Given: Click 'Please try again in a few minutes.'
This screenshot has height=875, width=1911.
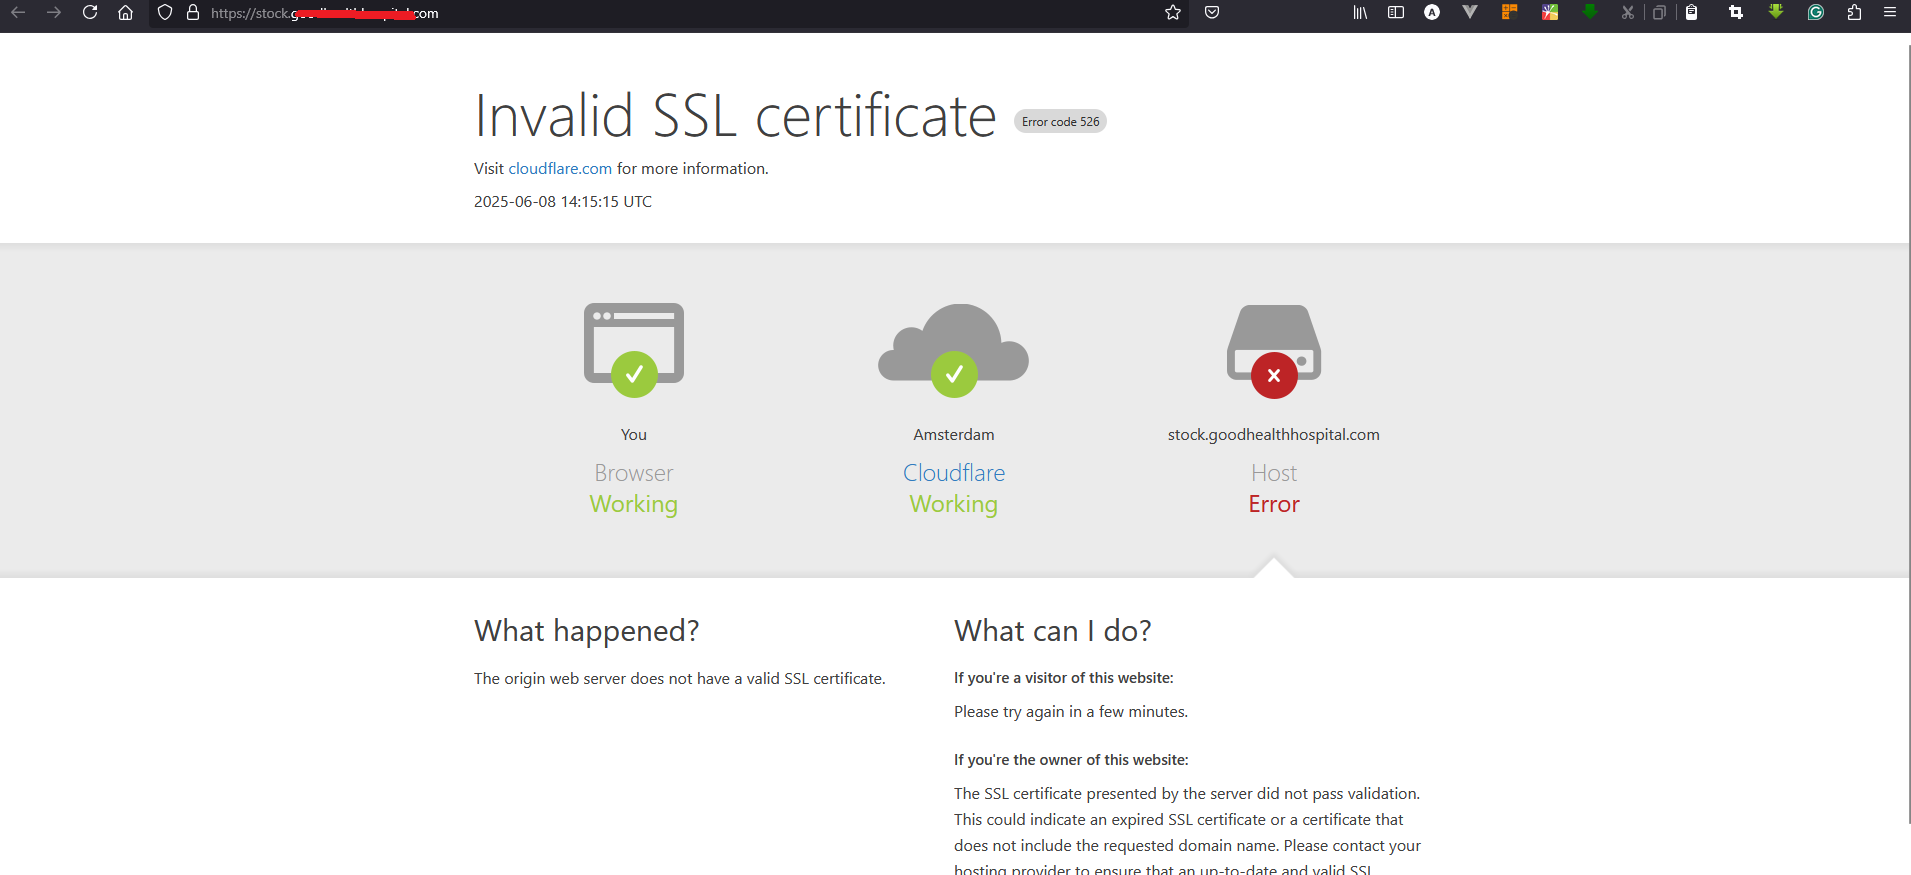Looking at the screenshot, I should [x=1071, y=712].
